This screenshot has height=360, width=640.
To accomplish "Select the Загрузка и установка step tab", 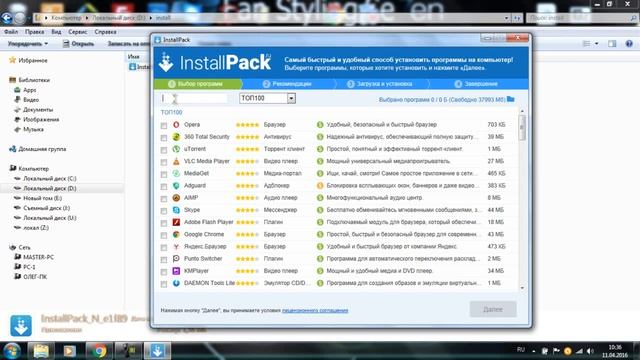I will (381, 84).
